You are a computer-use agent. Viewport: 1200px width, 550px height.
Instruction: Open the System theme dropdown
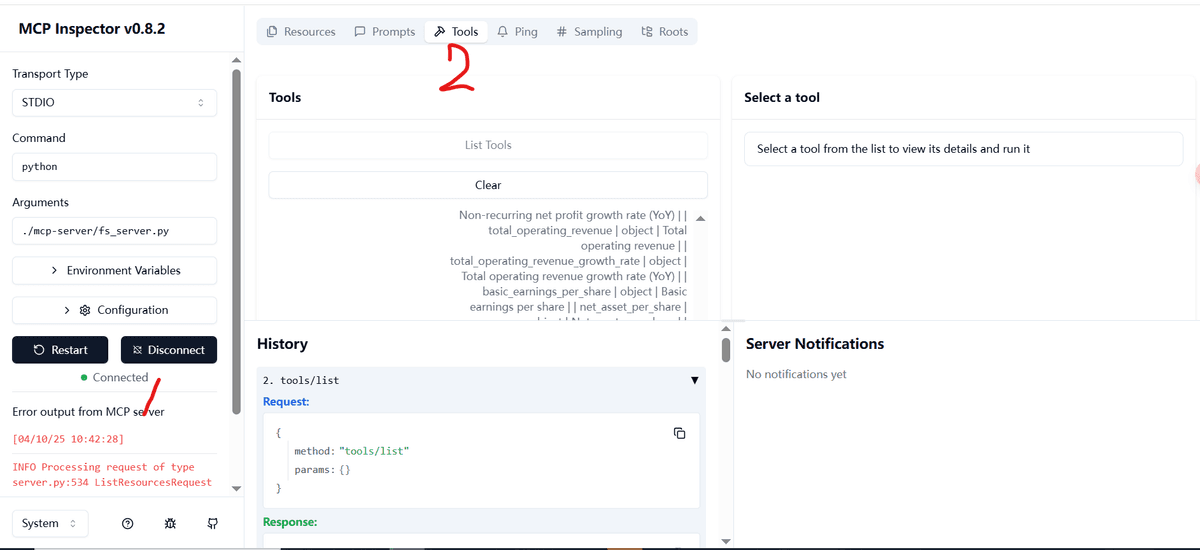(x=50, y=523)
